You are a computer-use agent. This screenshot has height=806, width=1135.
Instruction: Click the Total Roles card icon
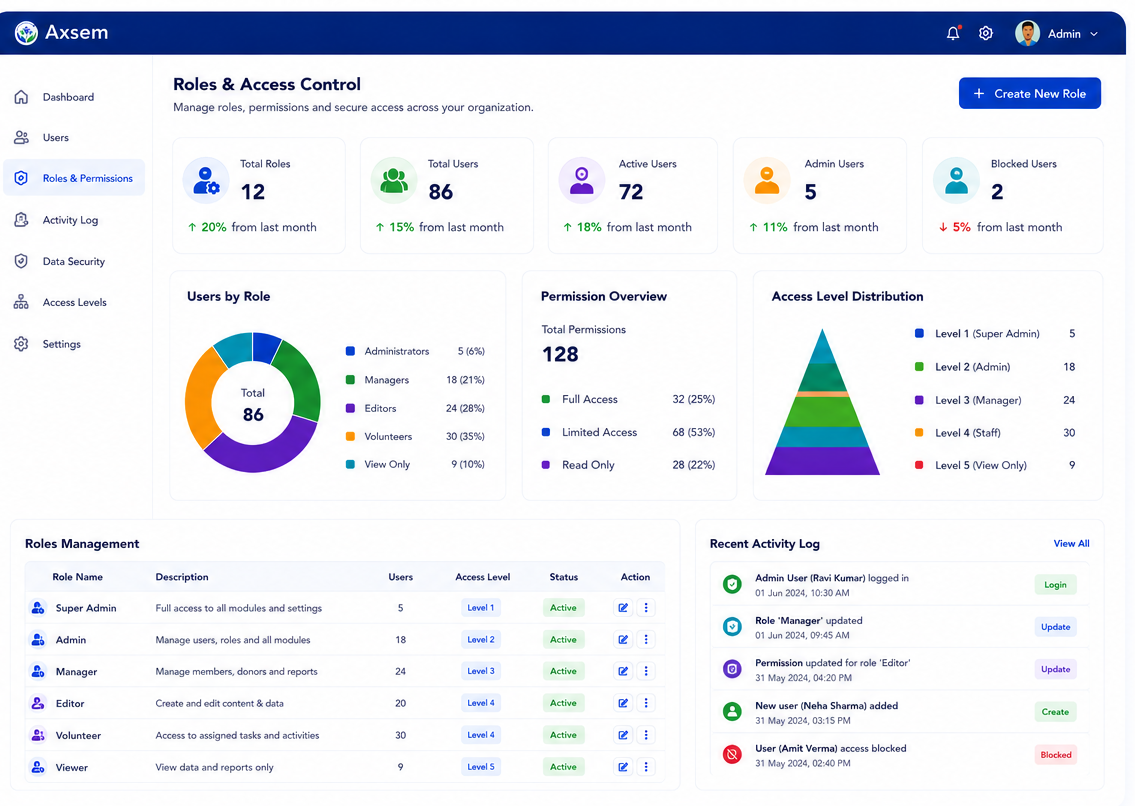(x=206, y=180)
